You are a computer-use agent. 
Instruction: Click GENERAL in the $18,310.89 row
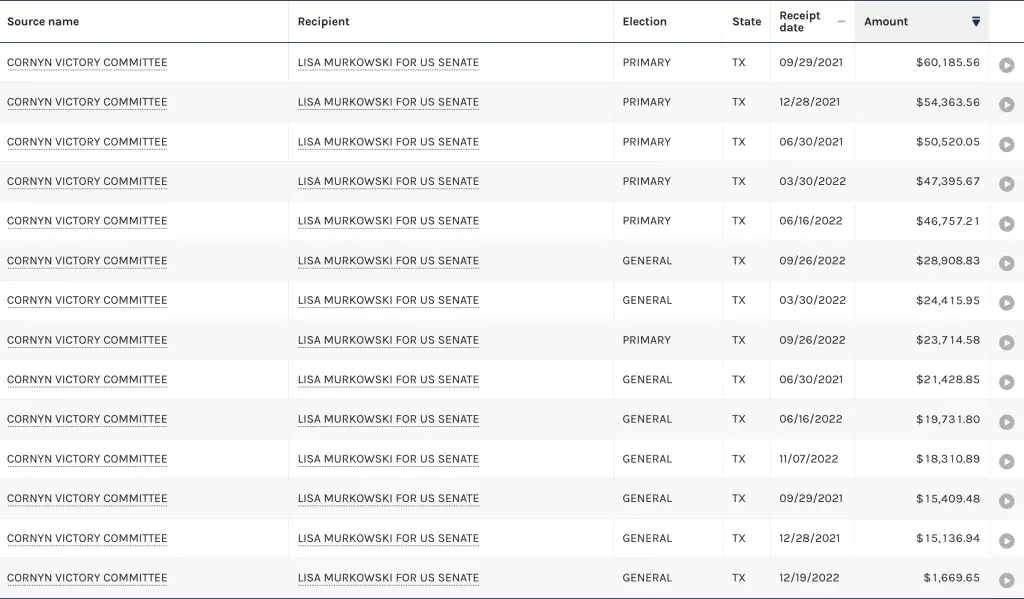point(647,459)
